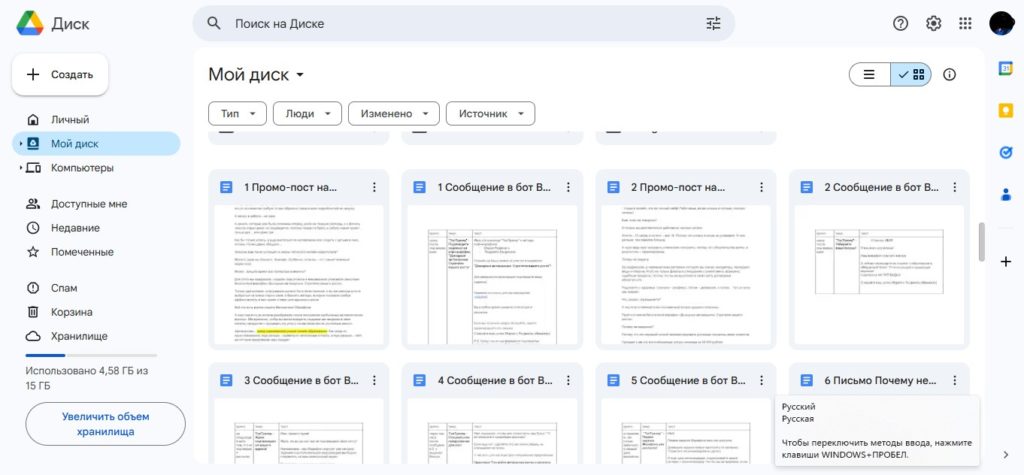Open 2 Сообщение в бот document thumbnail
The image size is (1024, 475).
click(x=879, y=275)
